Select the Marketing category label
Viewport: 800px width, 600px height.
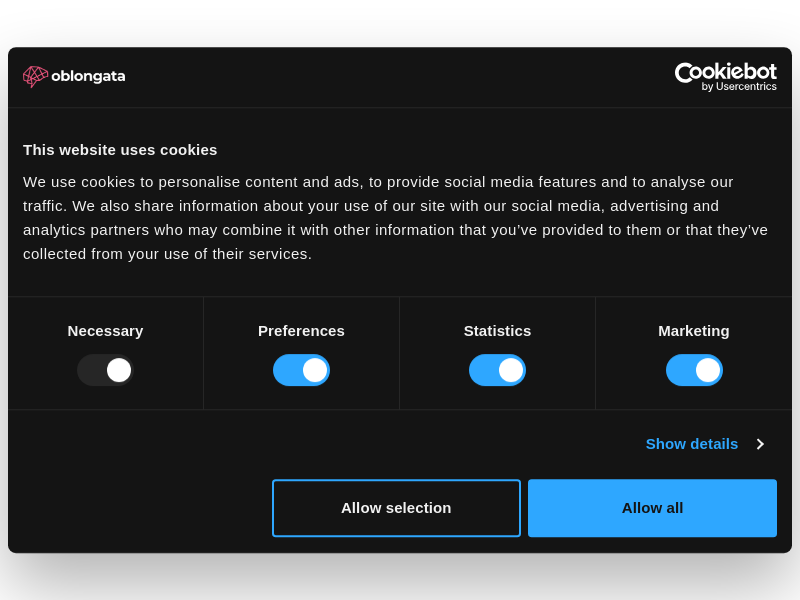point(694,331)
